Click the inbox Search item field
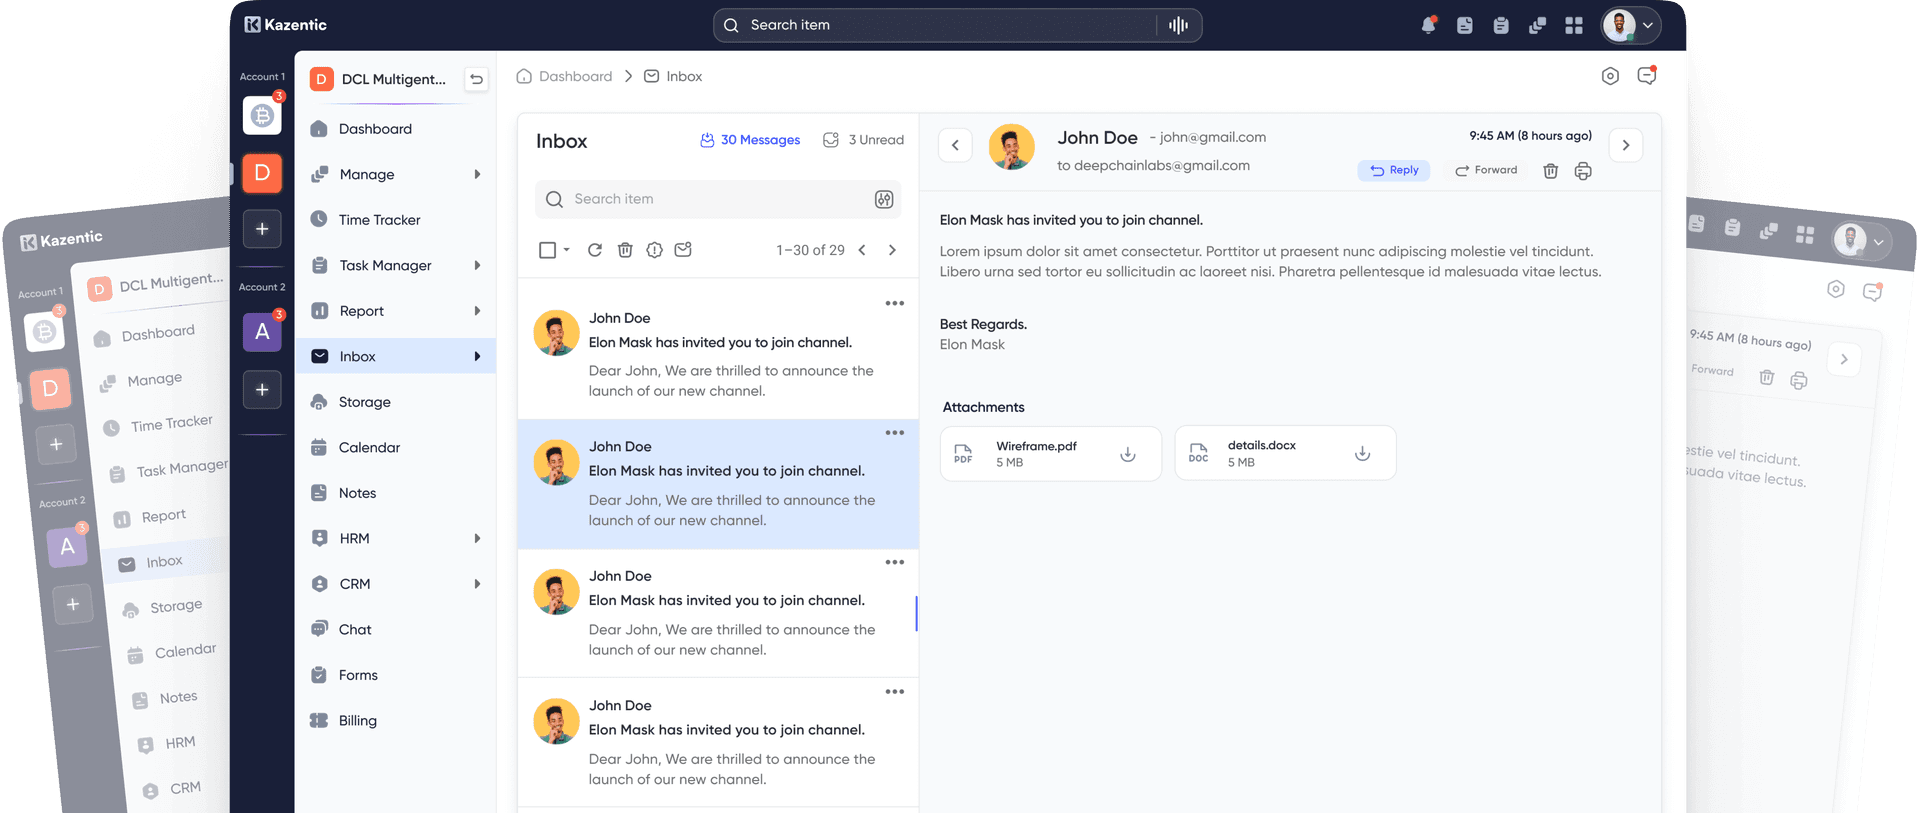Viewport: 1920px width, 813px height. tap(718, 199)
